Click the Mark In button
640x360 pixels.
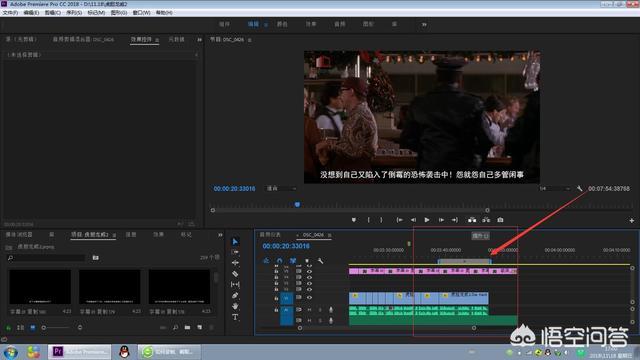(x=369, y=220)
